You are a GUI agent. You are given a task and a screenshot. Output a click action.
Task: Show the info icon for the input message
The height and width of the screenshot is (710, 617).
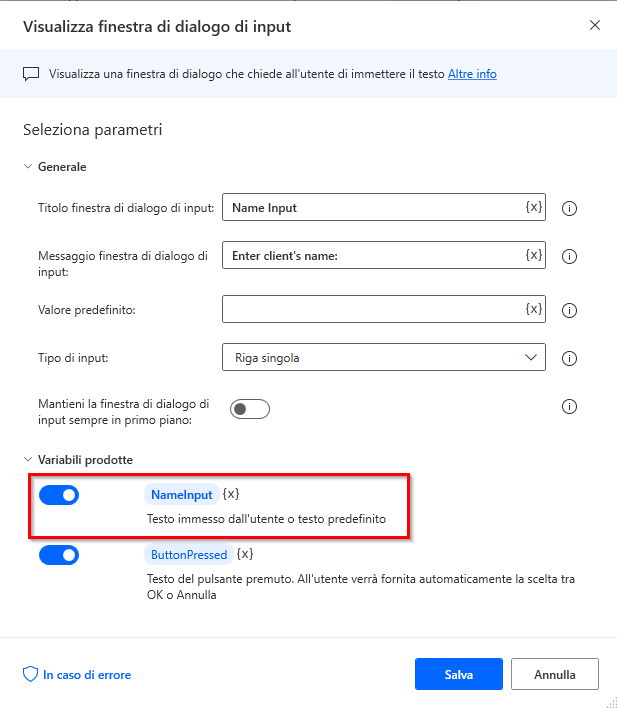(570, 256)
